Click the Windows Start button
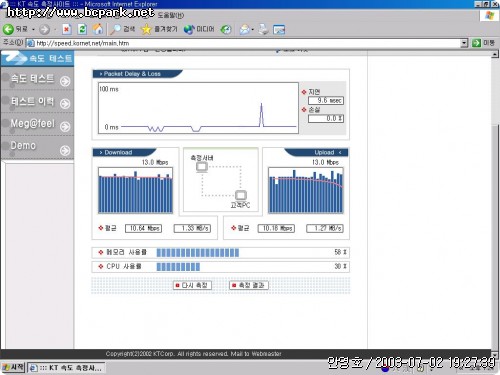Viewport: 500px width, 375px height. click(13, 367)
